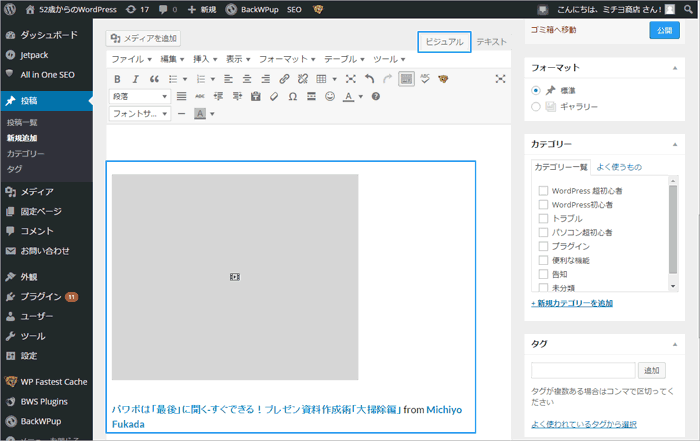Apply italic formatting
This screenshot has height=441, width=700.
pyautogui.click(x=135, y=79)
